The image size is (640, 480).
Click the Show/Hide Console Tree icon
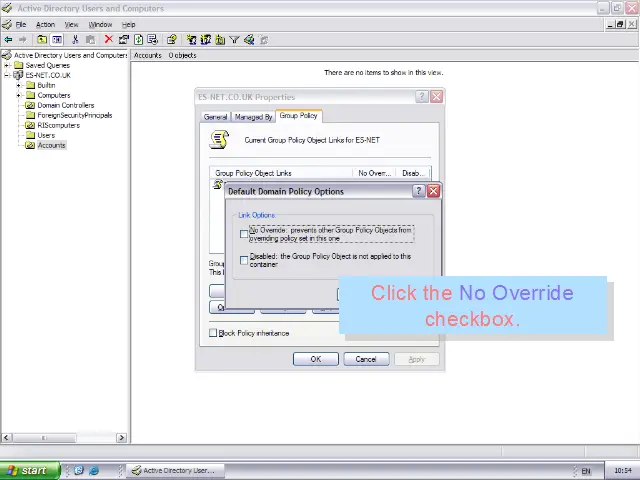pyautogui.click(x=57, y=40)
